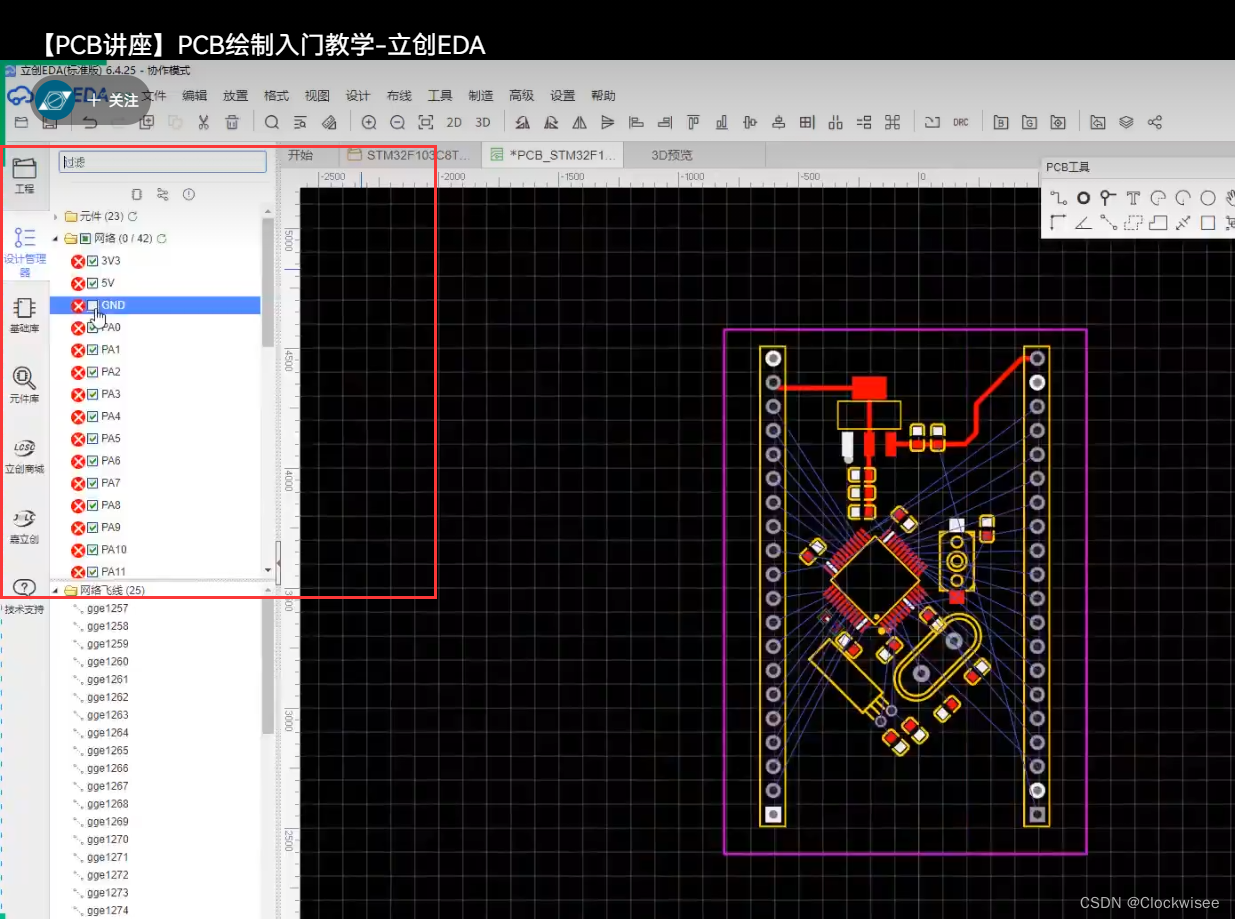Click the Gerber export icon
The width and height of the screenshot is (1235, 919).
click(1030, 122)
